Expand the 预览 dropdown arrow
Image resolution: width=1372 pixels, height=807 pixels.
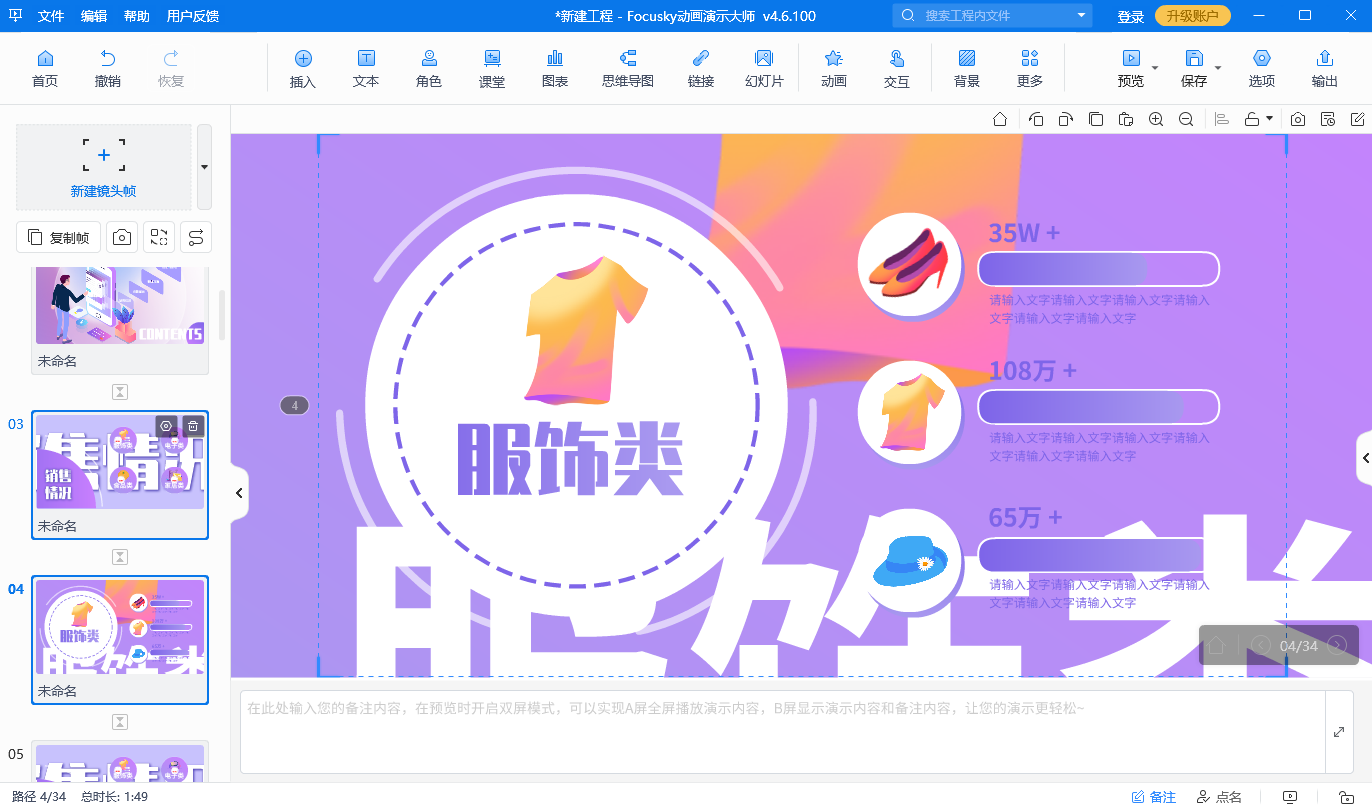1155,68
